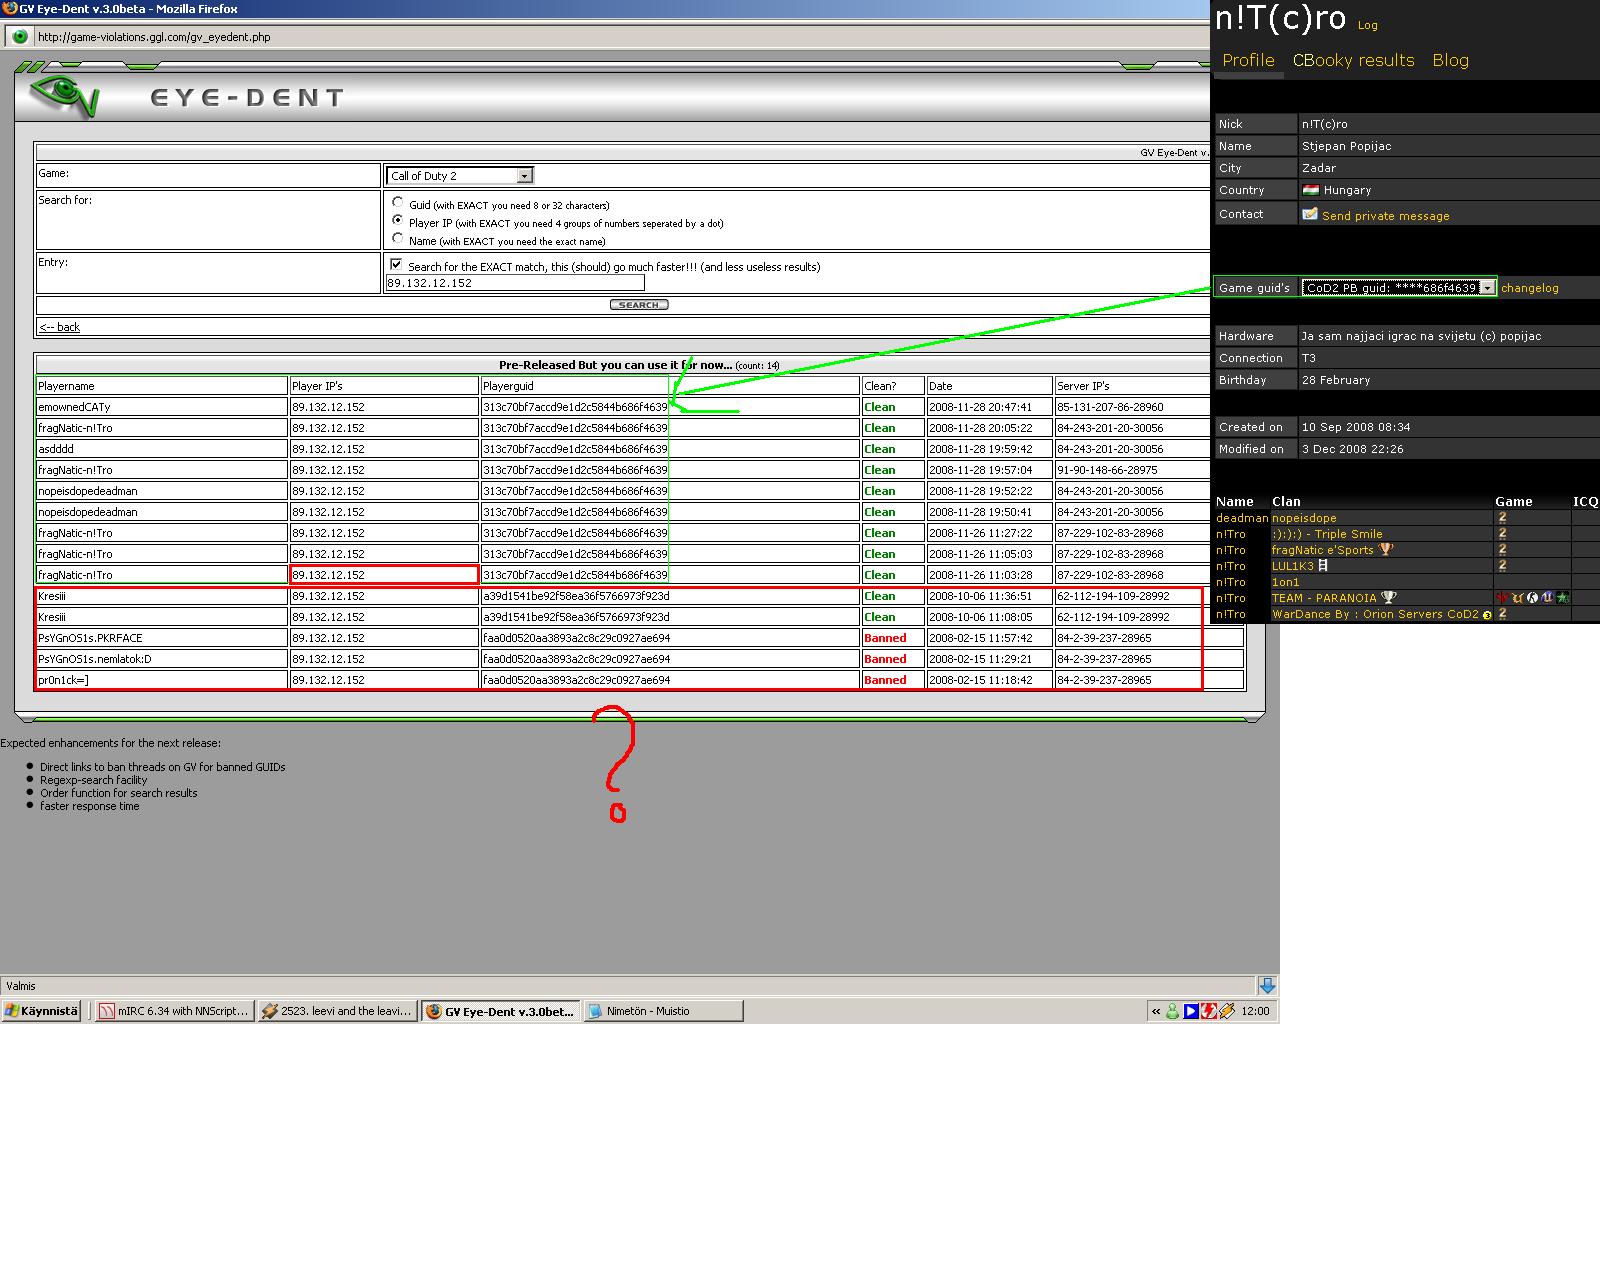Click the ladder icon next to LUL1K3
The image size is (1600, 1280).
1323,566
